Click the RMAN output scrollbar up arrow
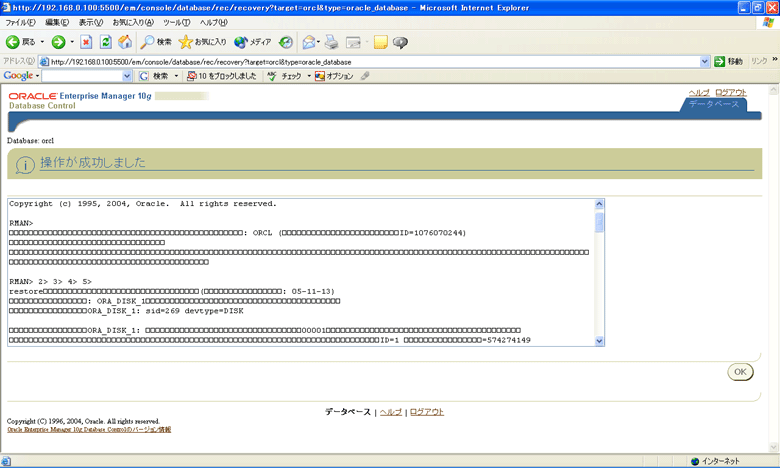 click(x=599, y=204)
